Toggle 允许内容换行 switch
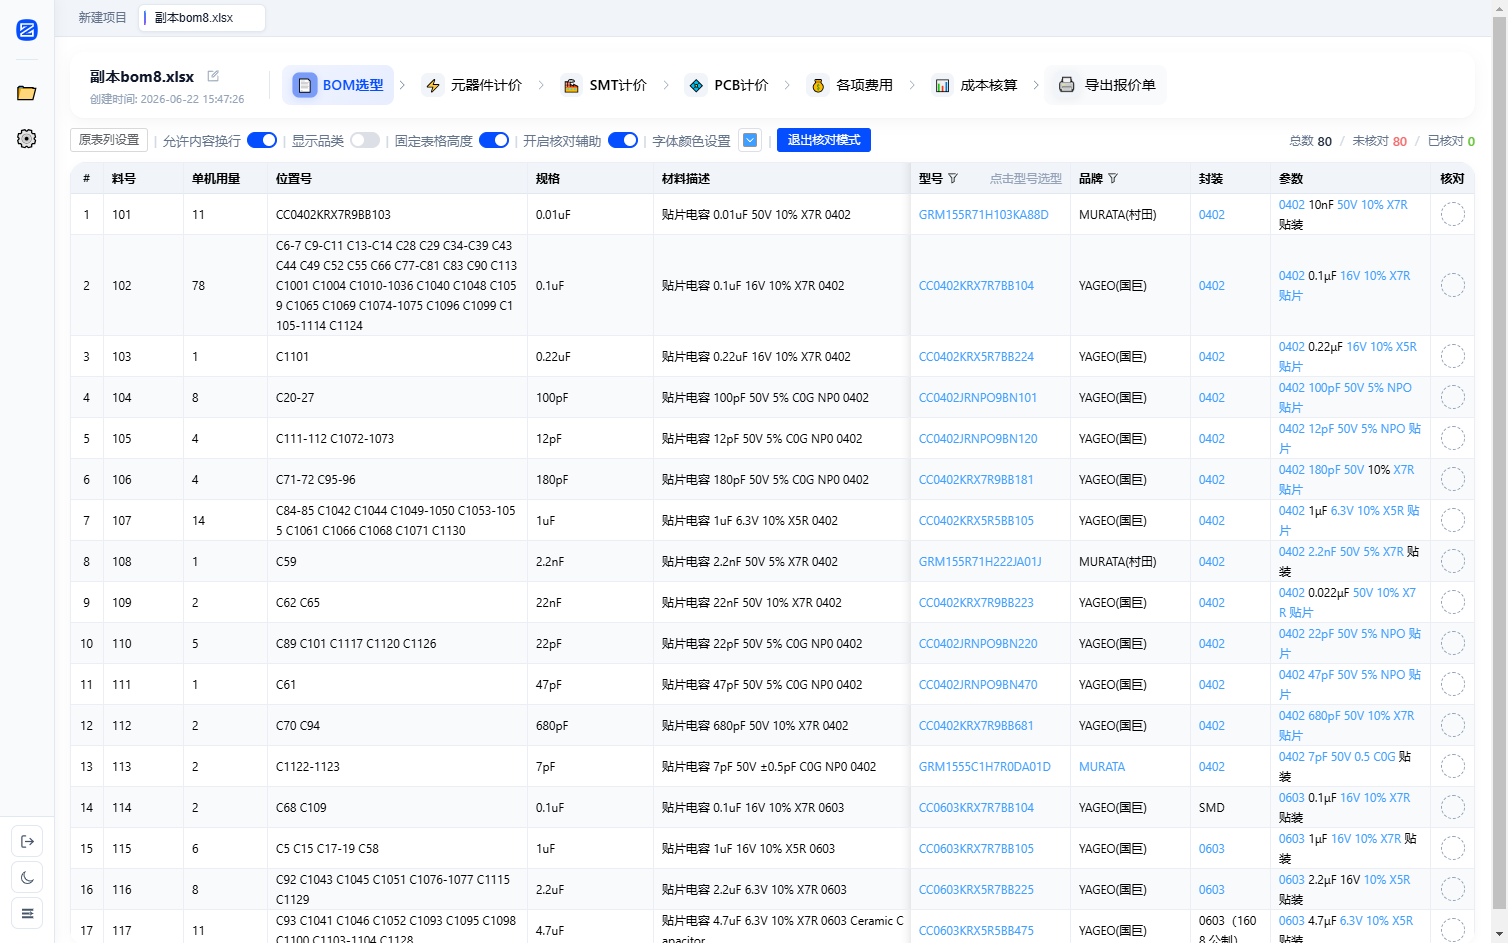The height and width of the screenshot is (943, 1508). point(262,140)
